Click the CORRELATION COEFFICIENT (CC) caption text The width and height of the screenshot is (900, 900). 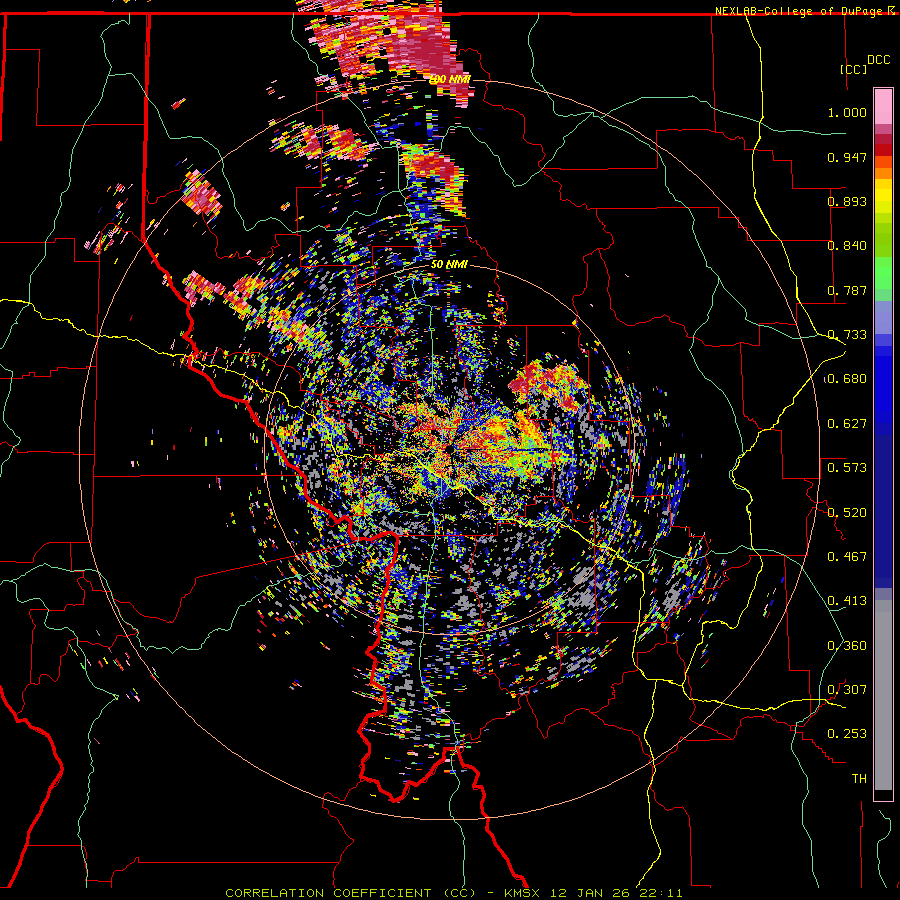click(x=350, y=893)
